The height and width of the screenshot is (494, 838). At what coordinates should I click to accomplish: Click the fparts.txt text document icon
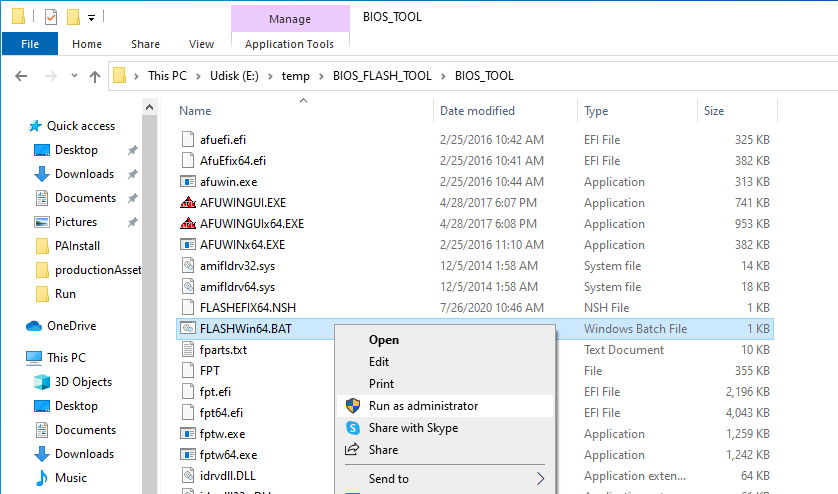click(x=188, y=350)
